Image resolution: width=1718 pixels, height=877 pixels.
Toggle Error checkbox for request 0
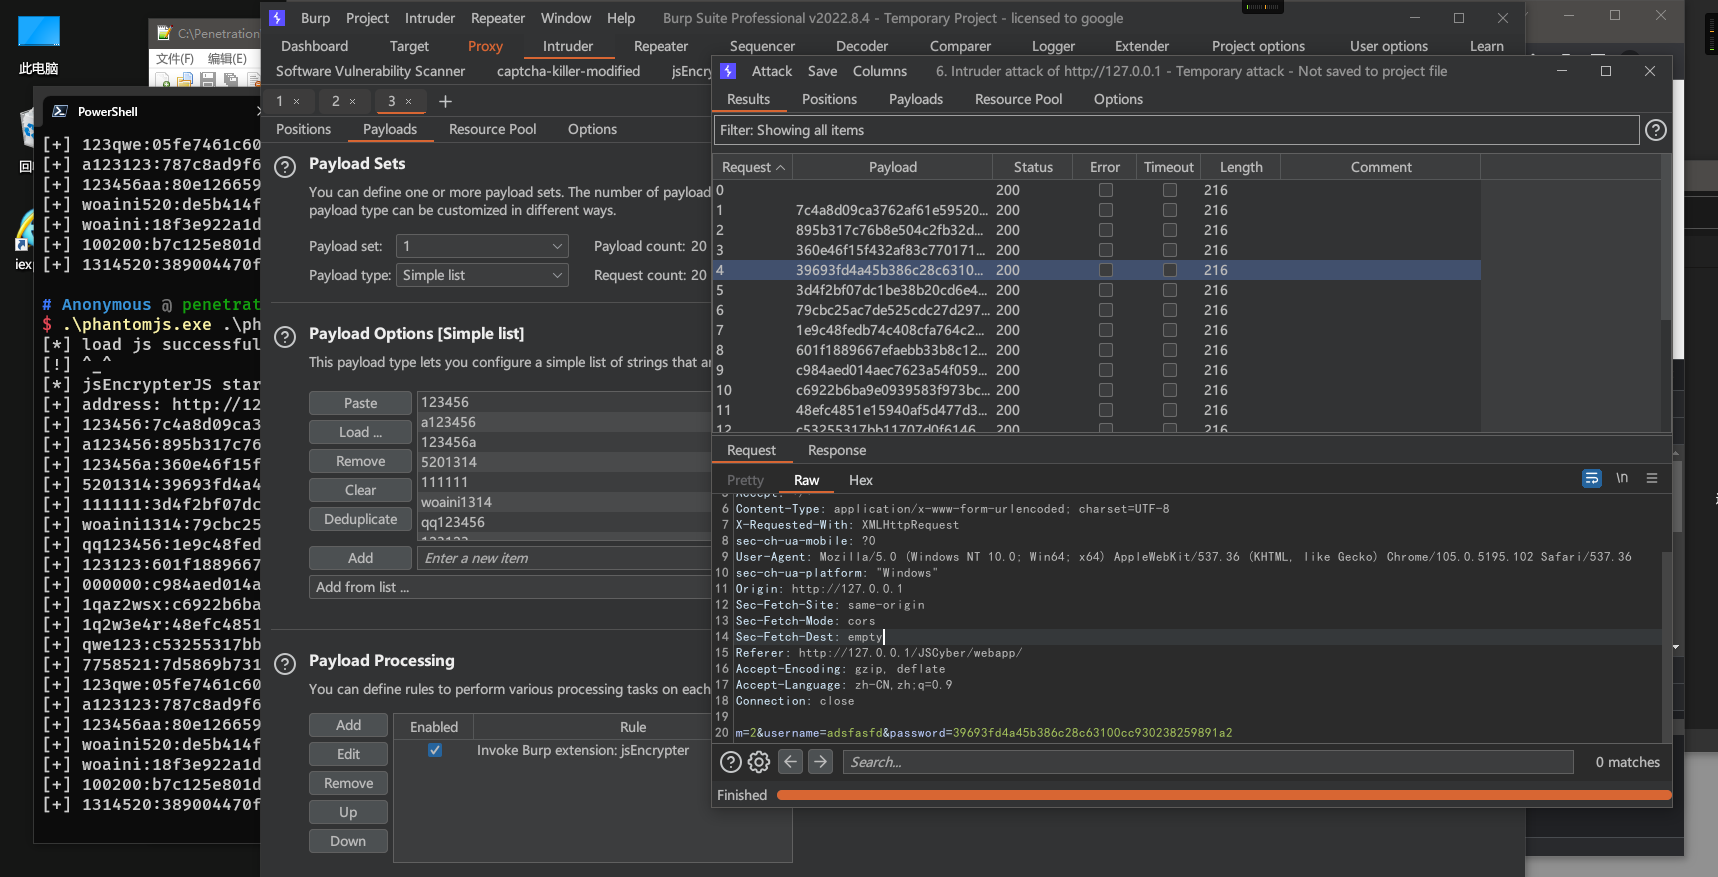coord(1105,190)
